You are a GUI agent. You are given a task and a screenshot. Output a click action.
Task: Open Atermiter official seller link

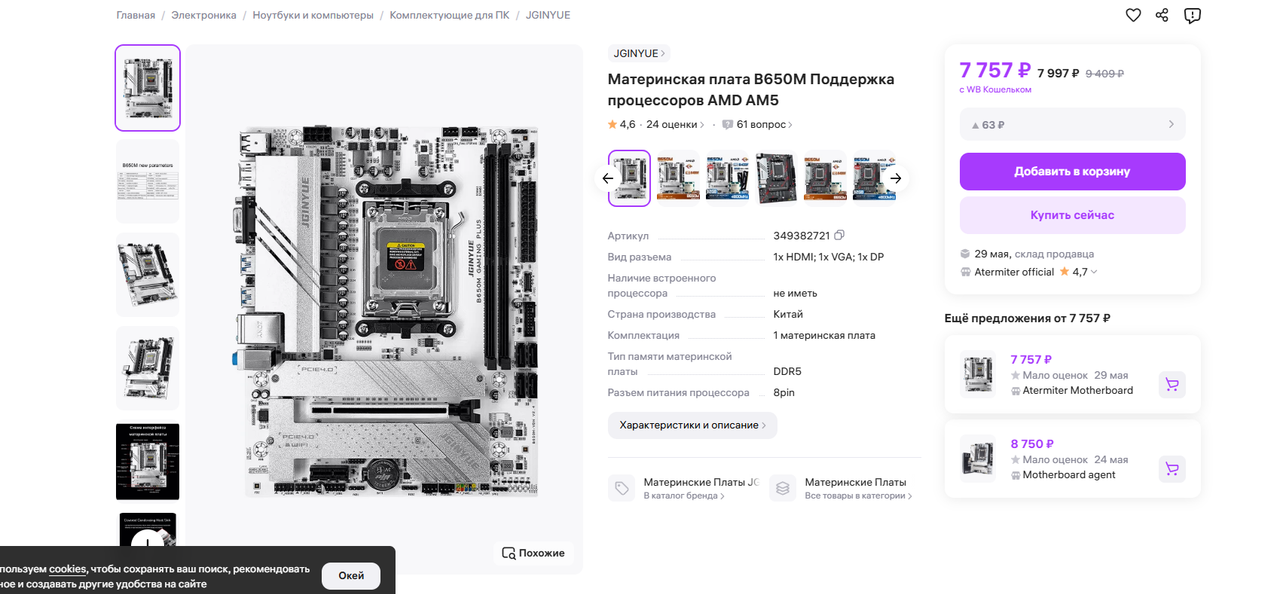click(1014, 272)
